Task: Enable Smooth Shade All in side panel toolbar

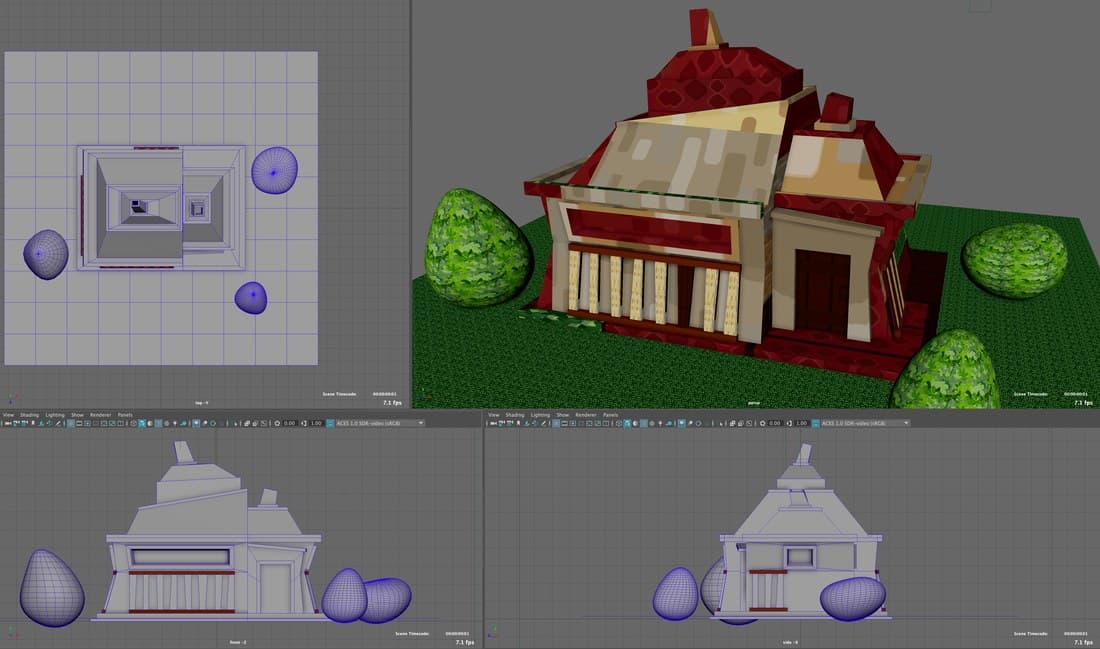Action: (x=627, y=423)
